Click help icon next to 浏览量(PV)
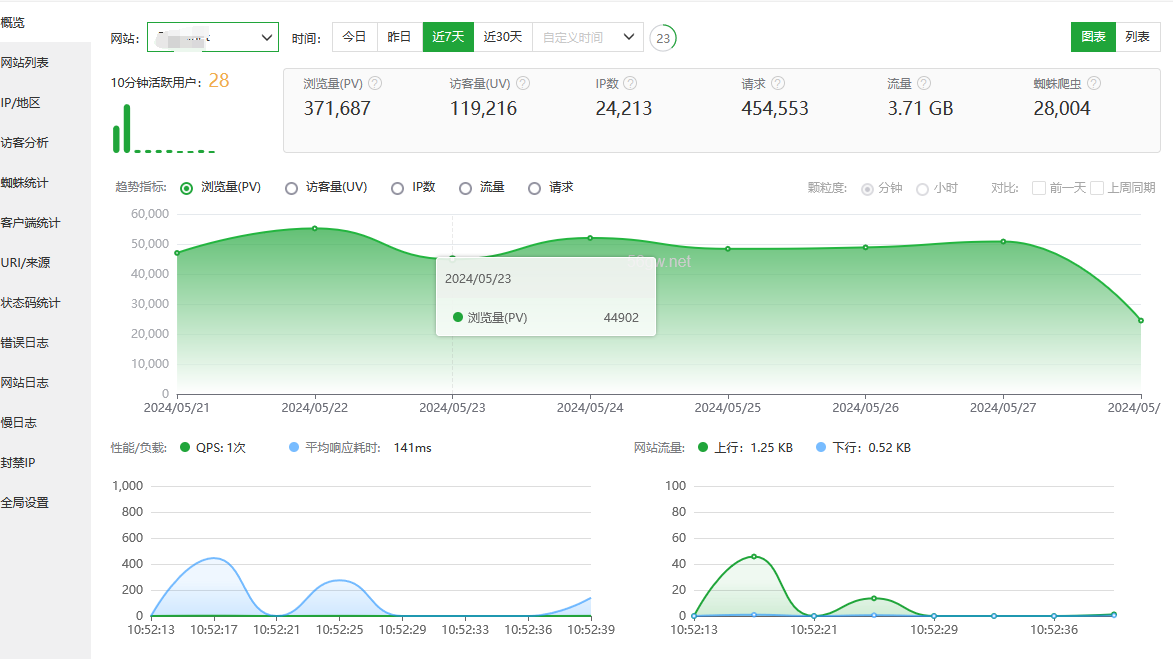Screen dimensions: 1173x659 pyautogui.click(x=376, y=84)
